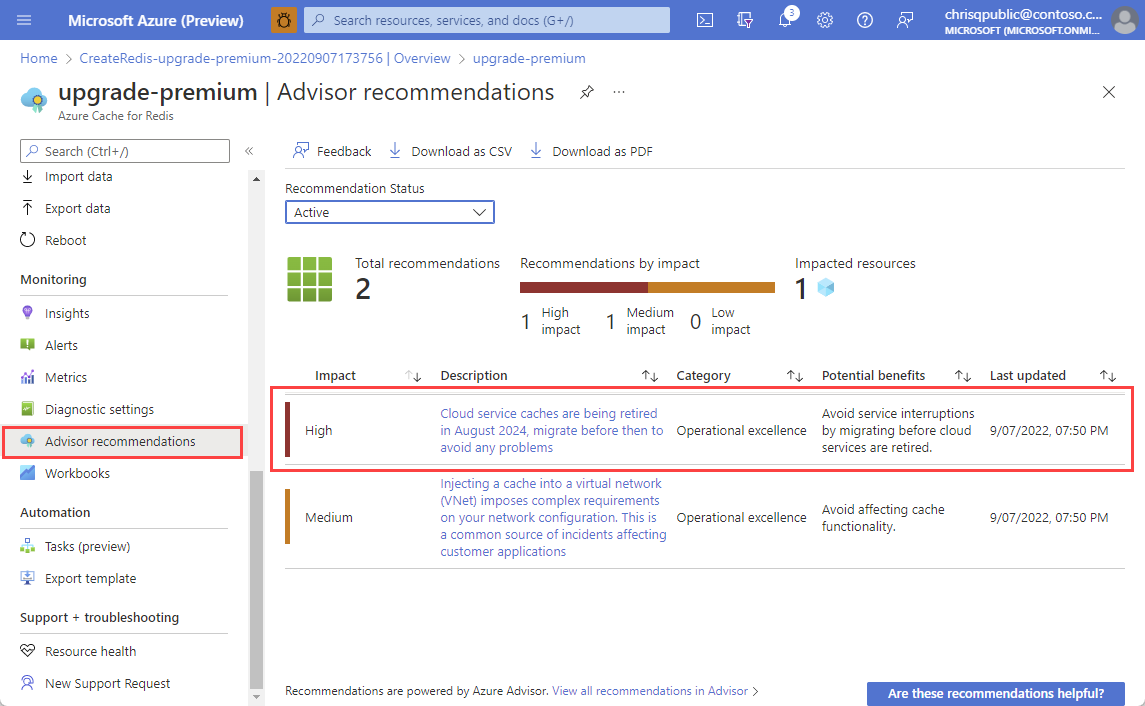Click Are these recommendations helpful button
The width and height of the screenshot is (1145, 706).
coord(995,694)
